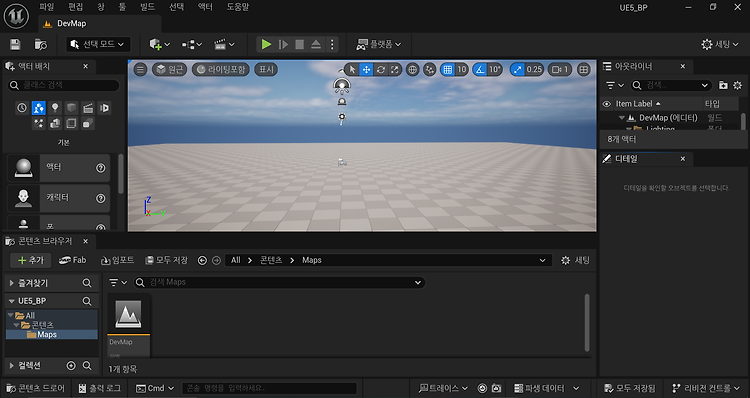Viewport: 750px width, 398px height.
Task: Toggle visibility eye column in outliner
Action: click(607, 103)
